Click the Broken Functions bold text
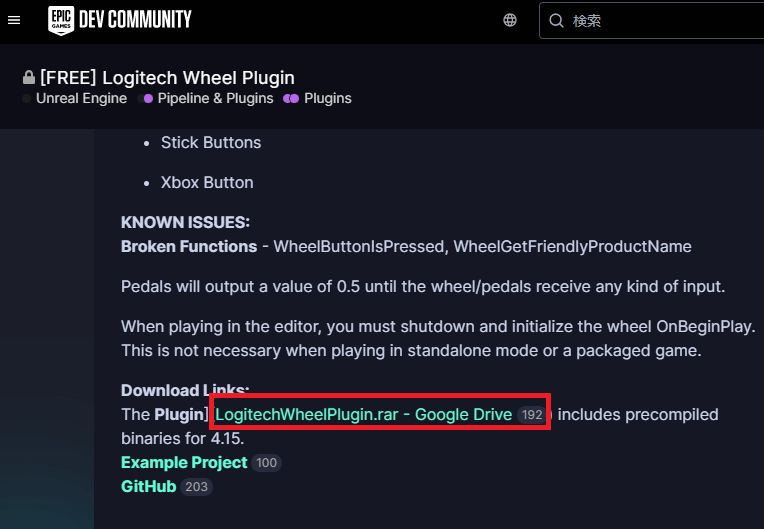 click(x=189, y=246)
